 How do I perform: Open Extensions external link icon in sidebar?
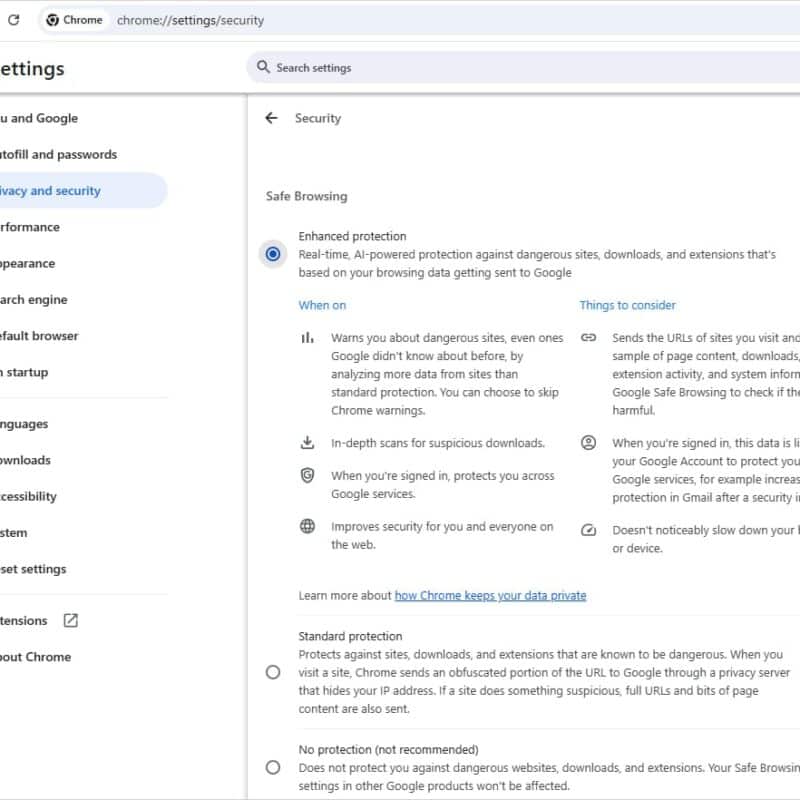tap(70, 620)
